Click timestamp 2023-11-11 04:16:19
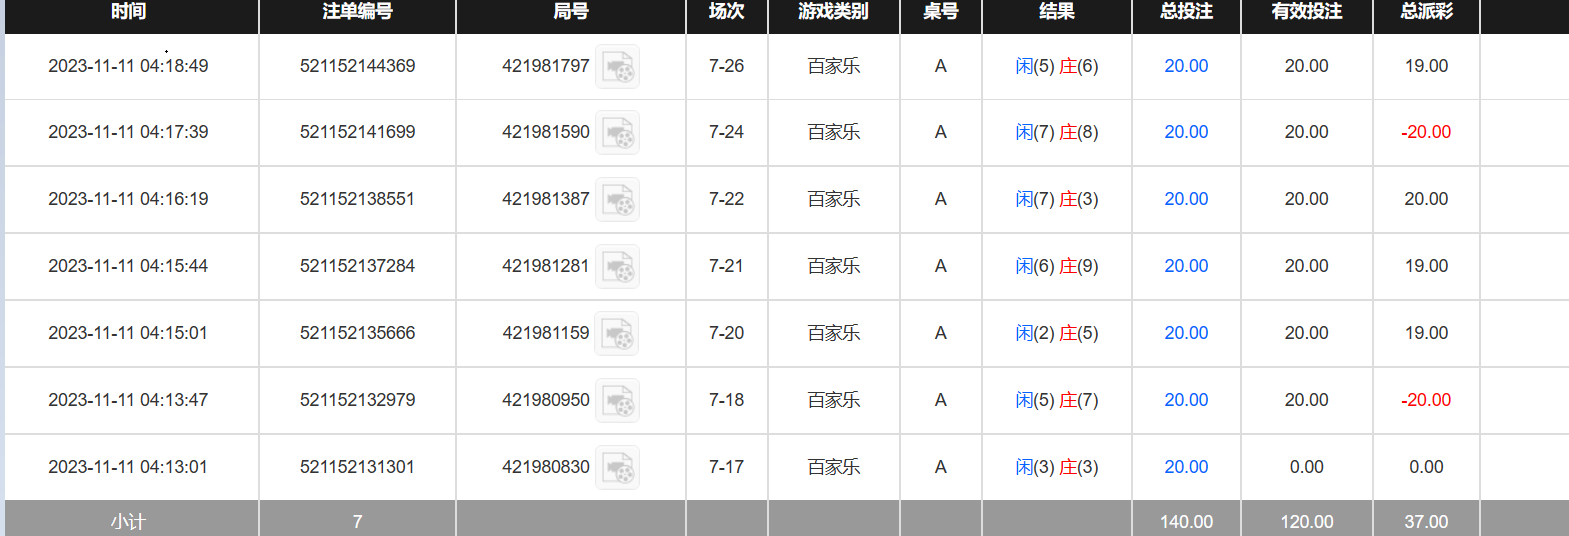Screen dimensions: 1569x536 128,199
